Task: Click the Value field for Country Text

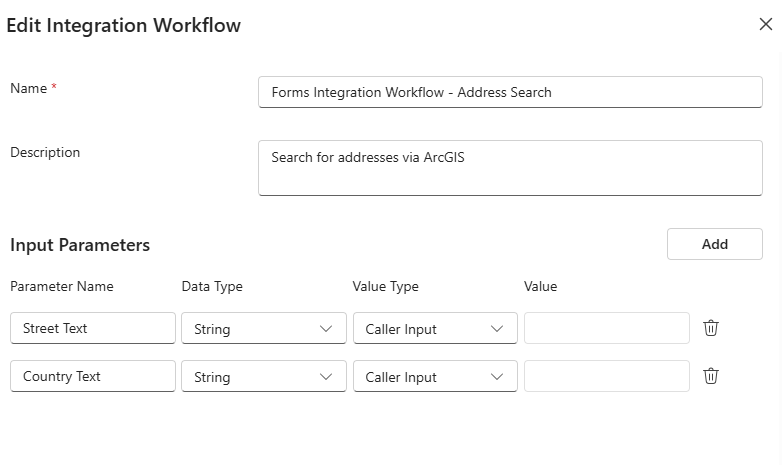Action: tap(606, 376)
